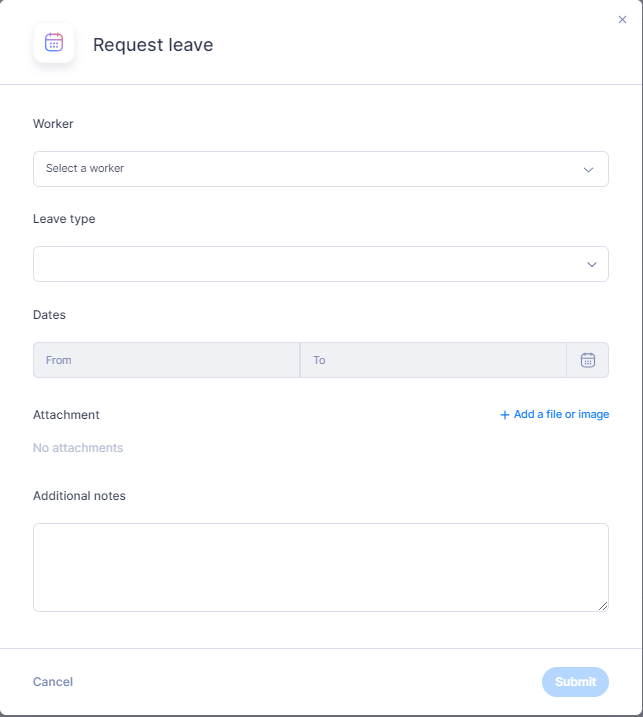Focus the Additional notes text area
Viewport: 643px width, 717px height.
click(x=321, y=567)
